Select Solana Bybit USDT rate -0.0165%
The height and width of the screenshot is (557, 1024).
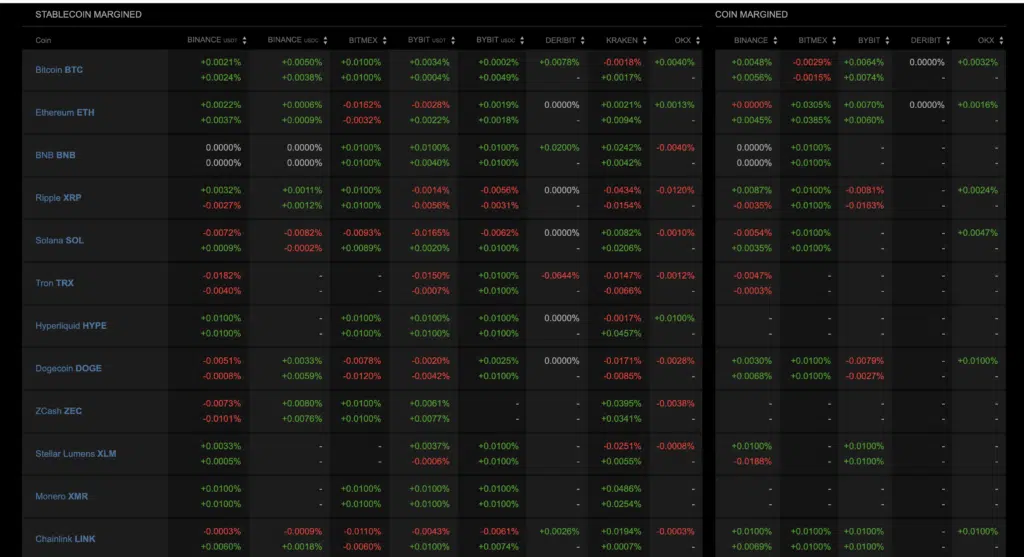tap(430, 232)
